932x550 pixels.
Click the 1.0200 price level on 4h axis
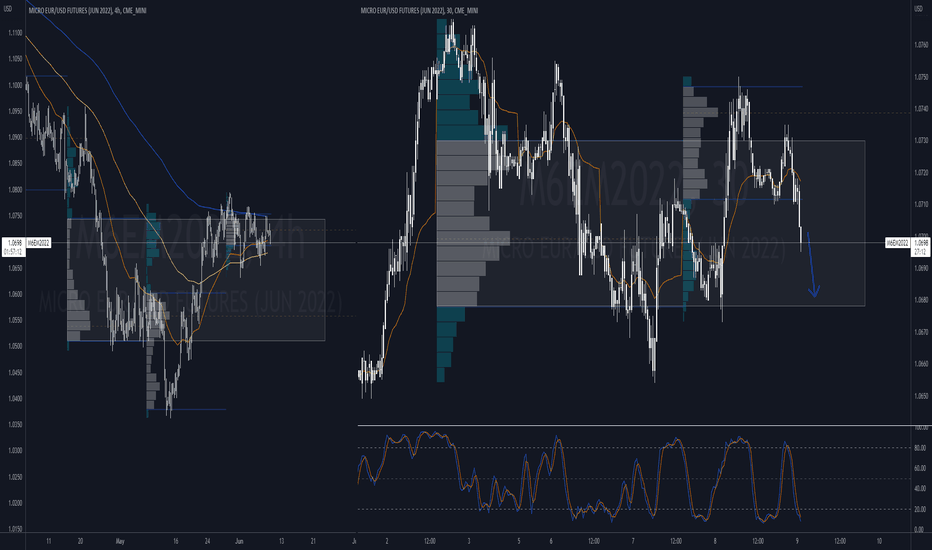[15, 503]
